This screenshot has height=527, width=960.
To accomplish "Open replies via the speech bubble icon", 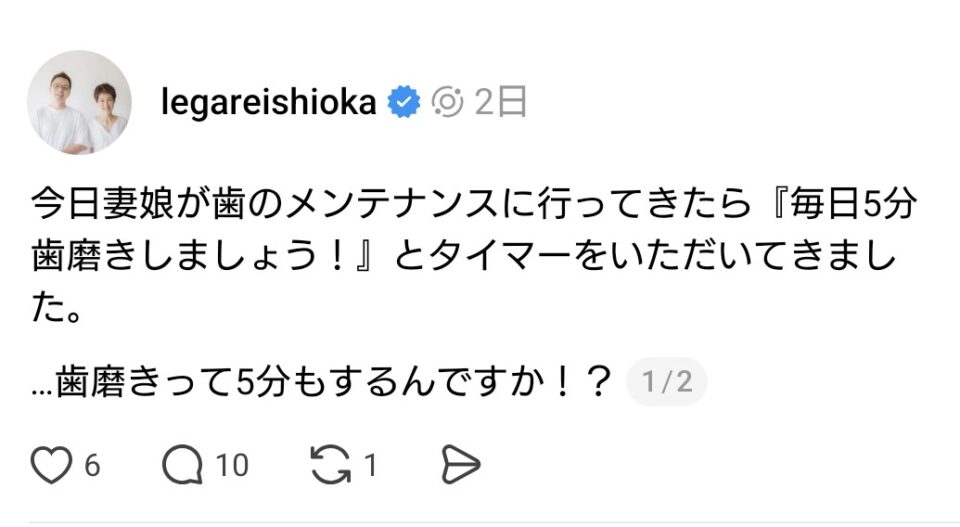I will click(182, 465).
